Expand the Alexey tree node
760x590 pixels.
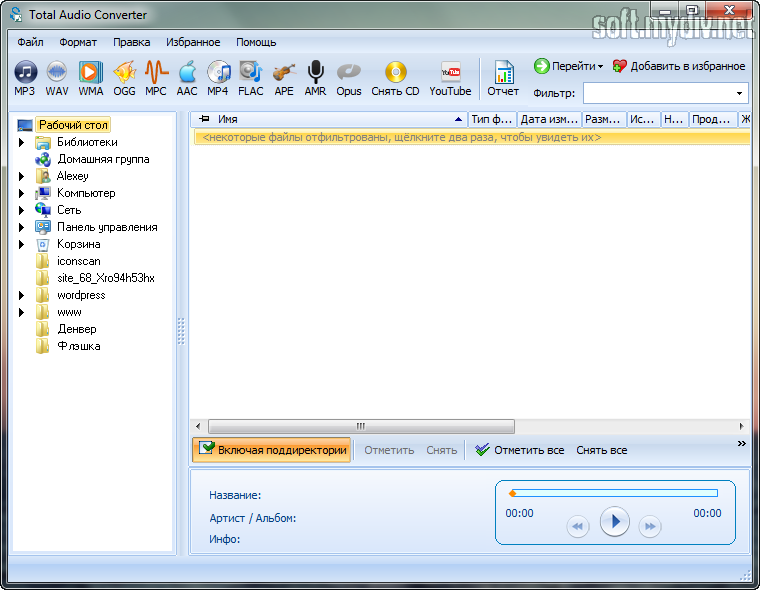tap(21, 176)
